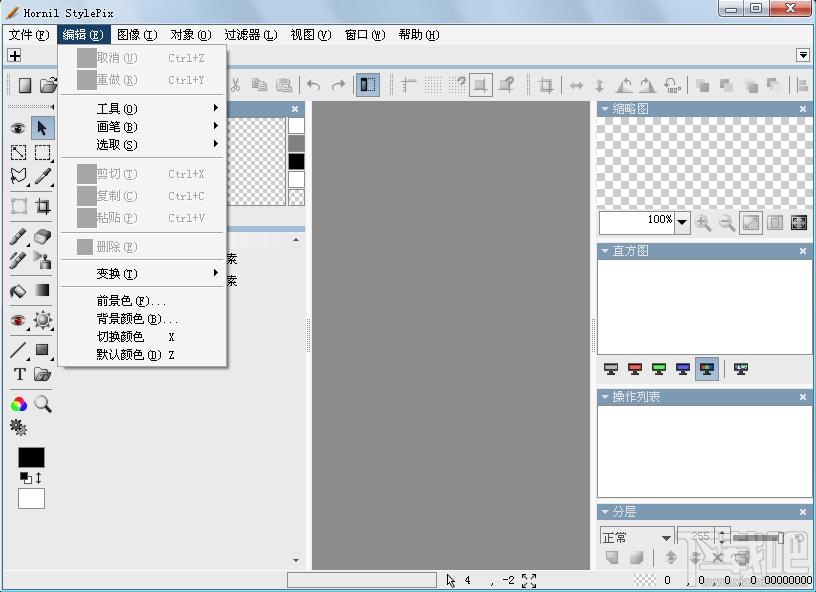This screenshot has height=592, width=816.
Task: Select the brightness sun tool
Action: tap(43, 320)
